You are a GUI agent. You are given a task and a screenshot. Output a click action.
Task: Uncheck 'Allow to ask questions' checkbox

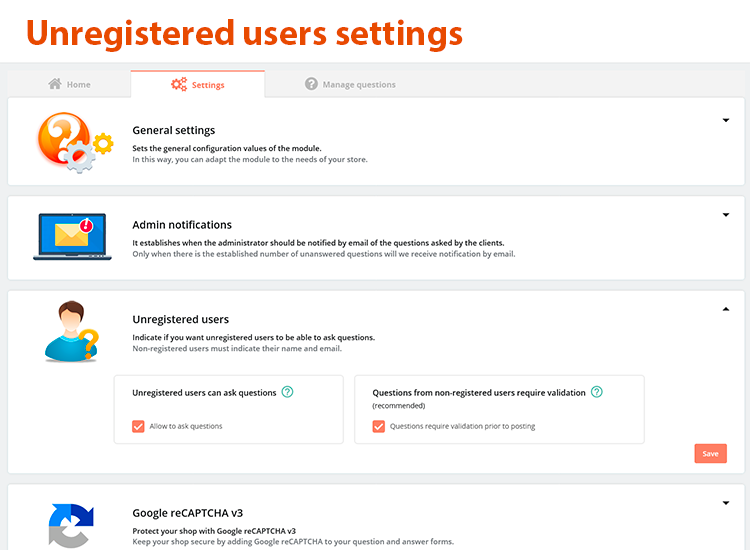point(139,426)
